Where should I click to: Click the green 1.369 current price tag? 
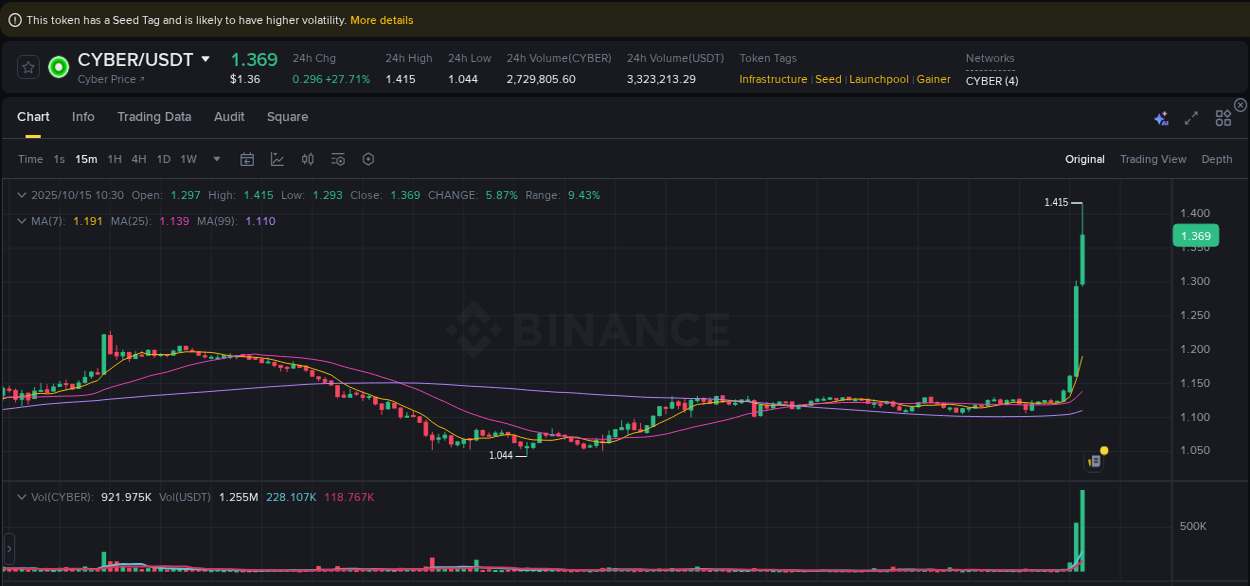point(1196,235)
